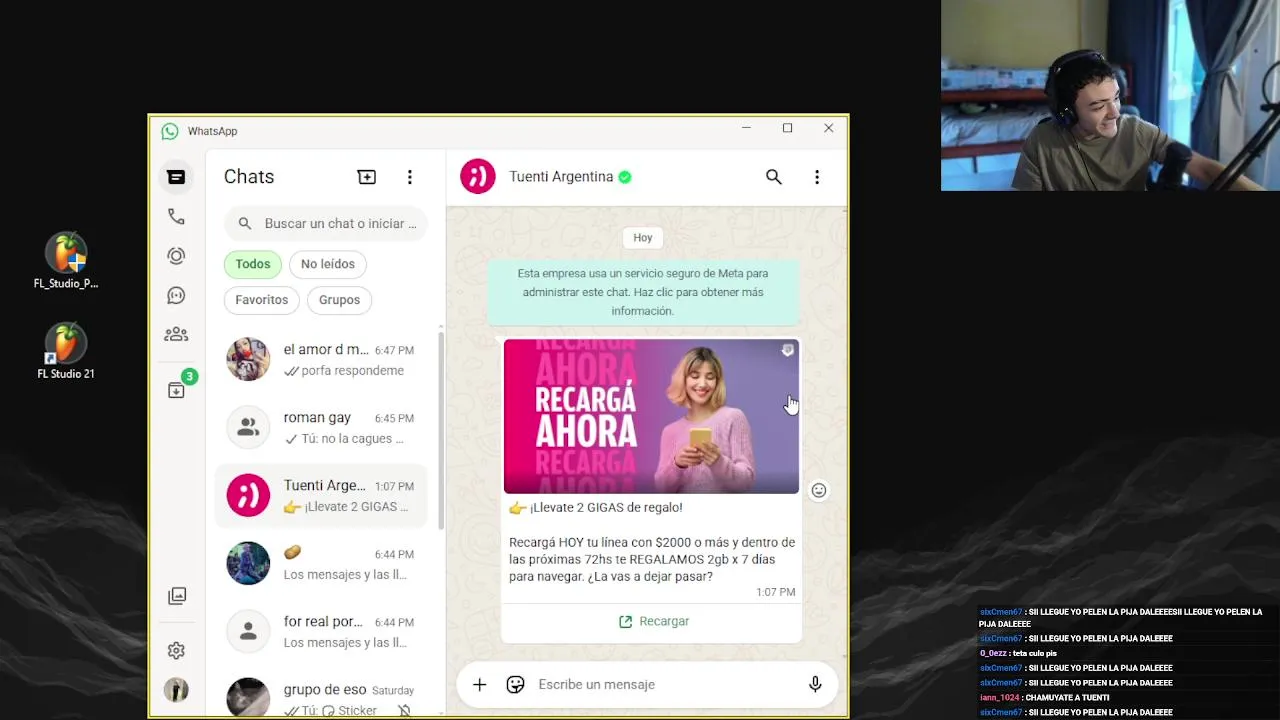Open the Recargá Ahora promo image
The image size is (1280, 720).
point(651,416)
